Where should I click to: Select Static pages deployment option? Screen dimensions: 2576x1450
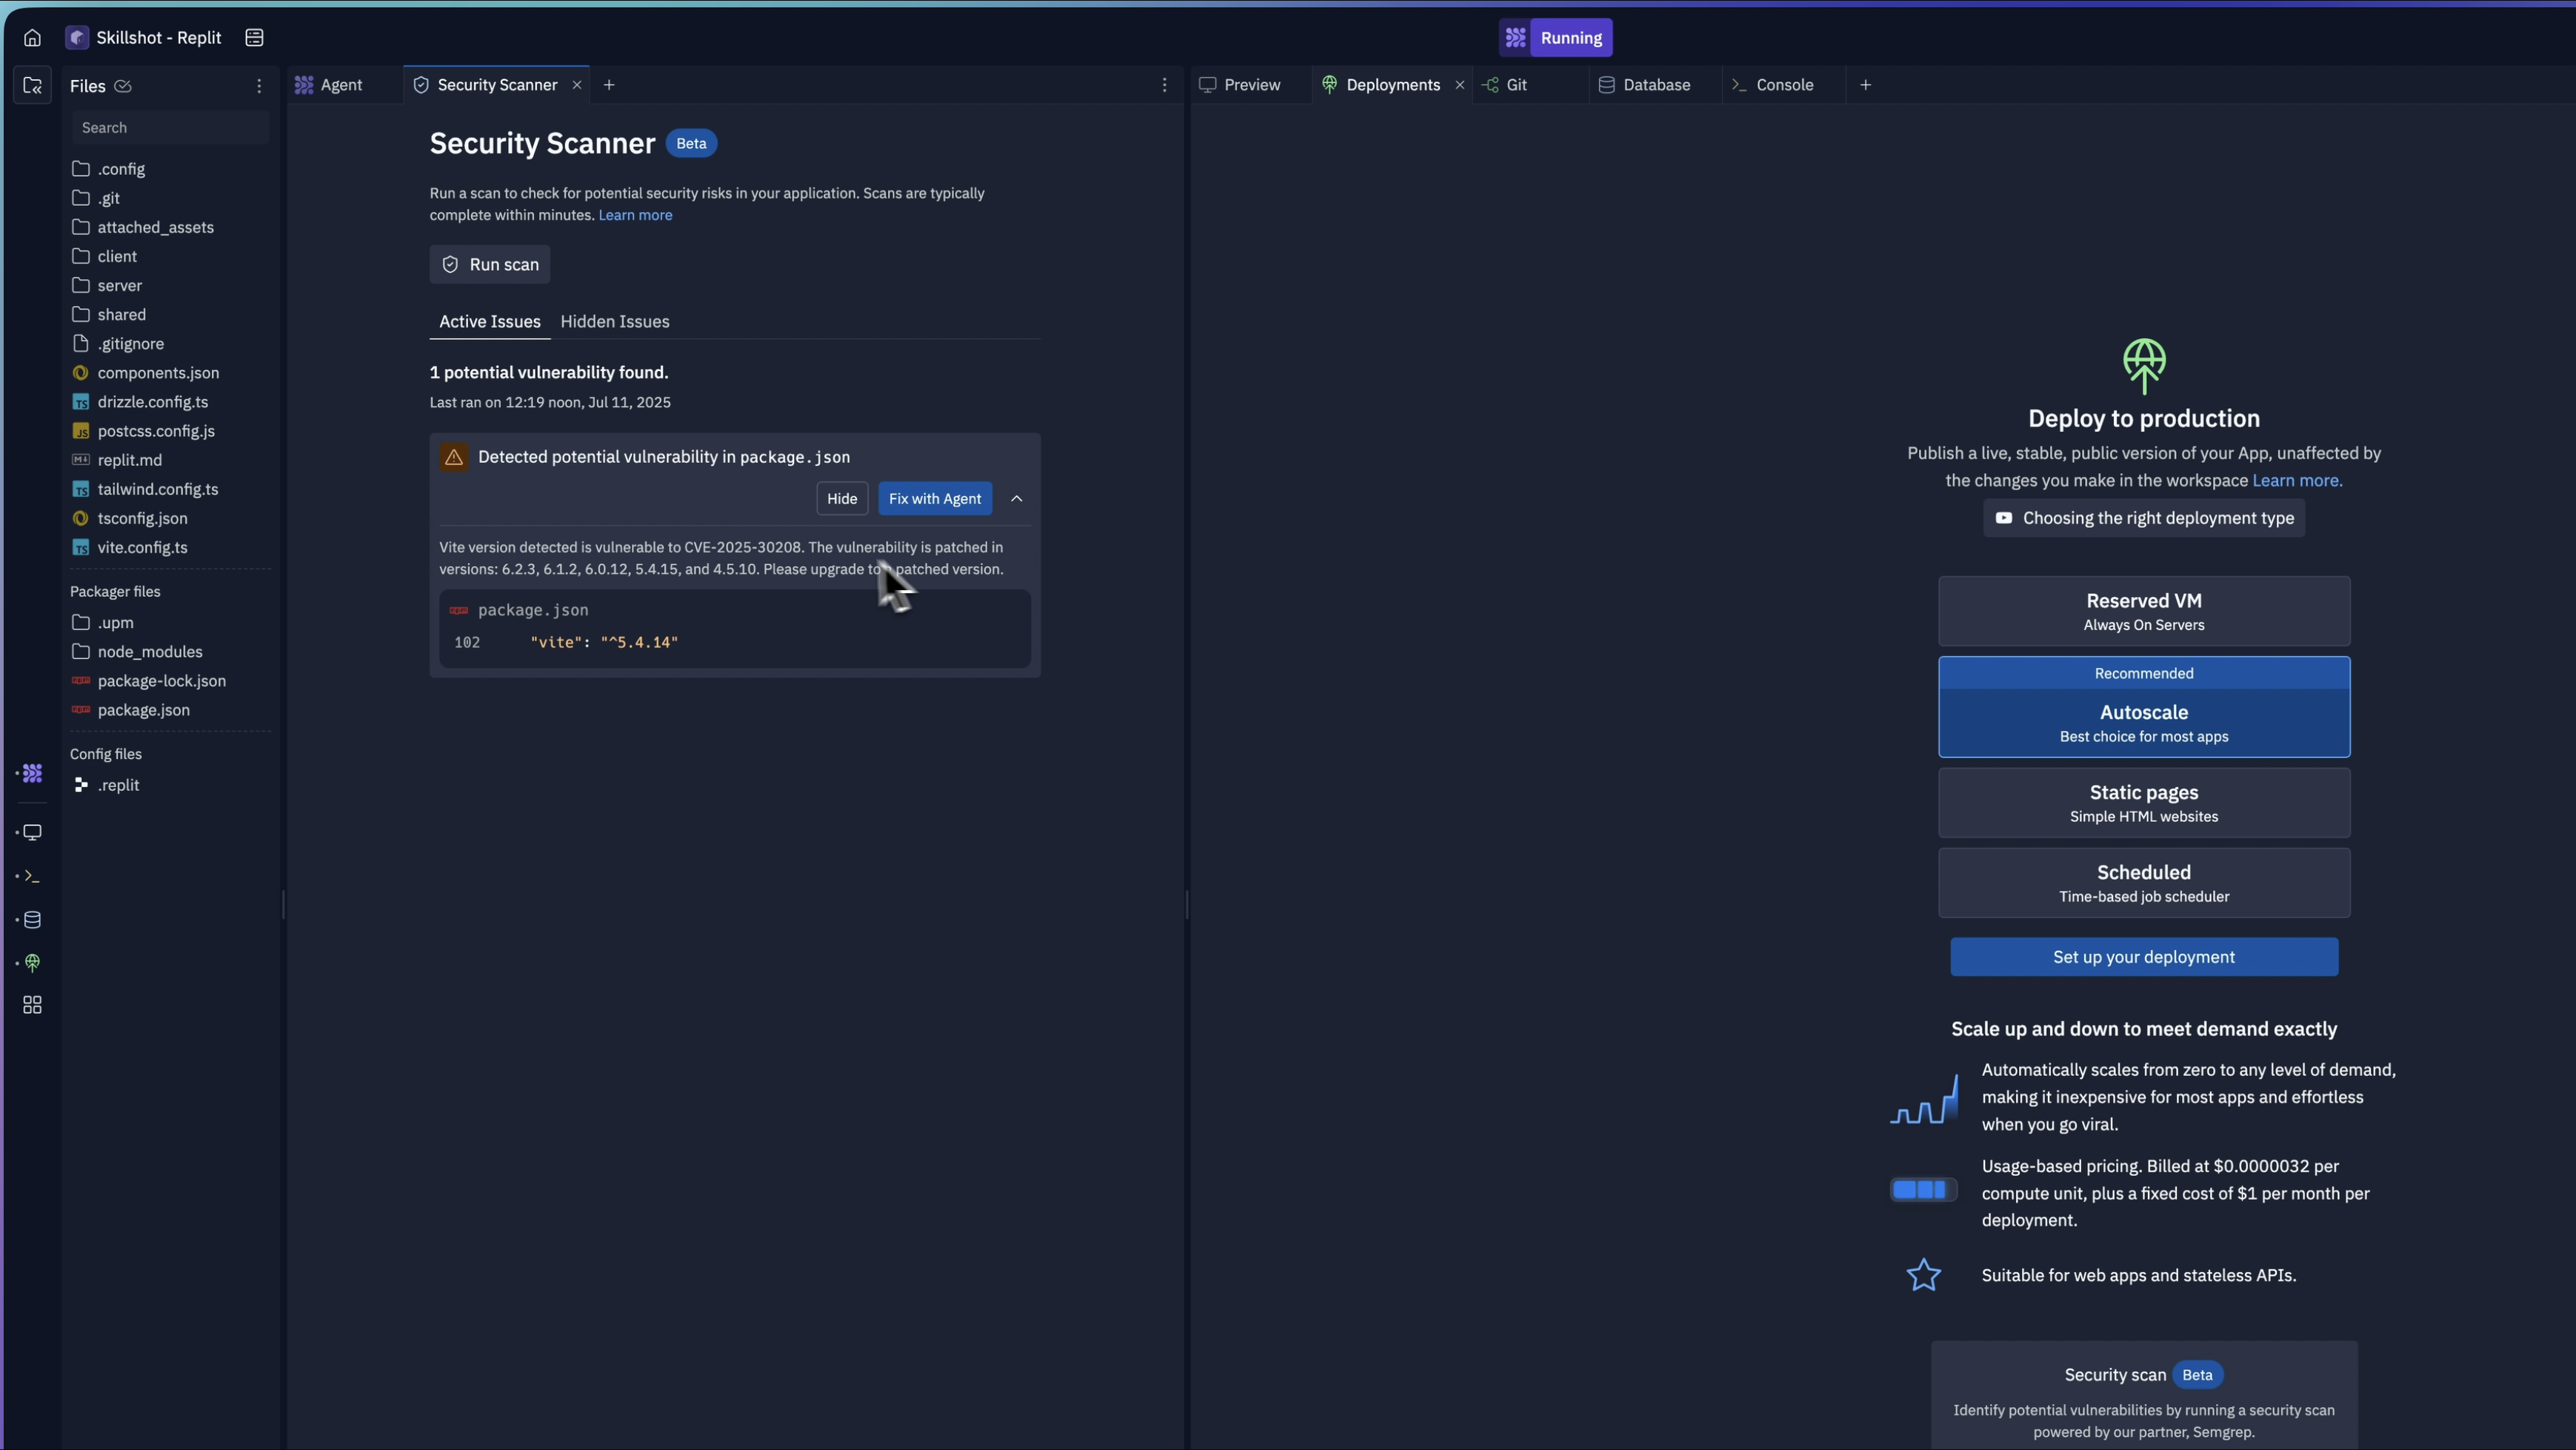click(x=2144, y=803)
